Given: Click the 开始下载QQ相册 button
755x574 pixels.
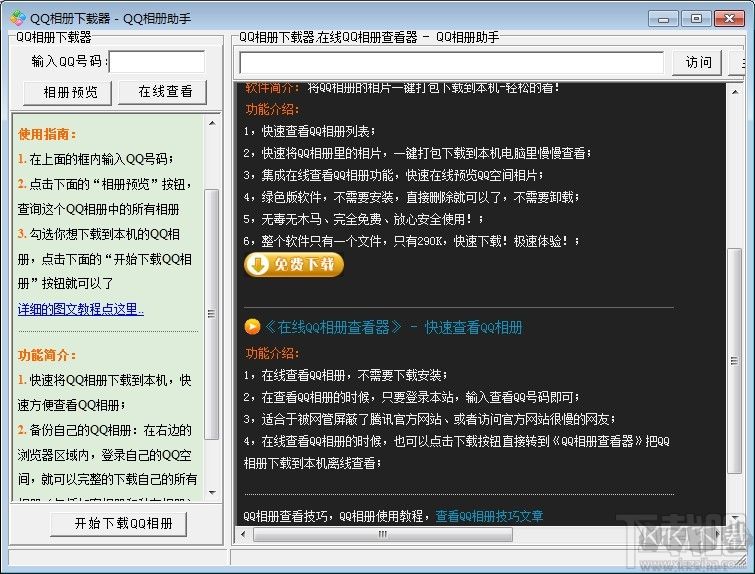Looking at the screenshot, I should click(118, 524).
